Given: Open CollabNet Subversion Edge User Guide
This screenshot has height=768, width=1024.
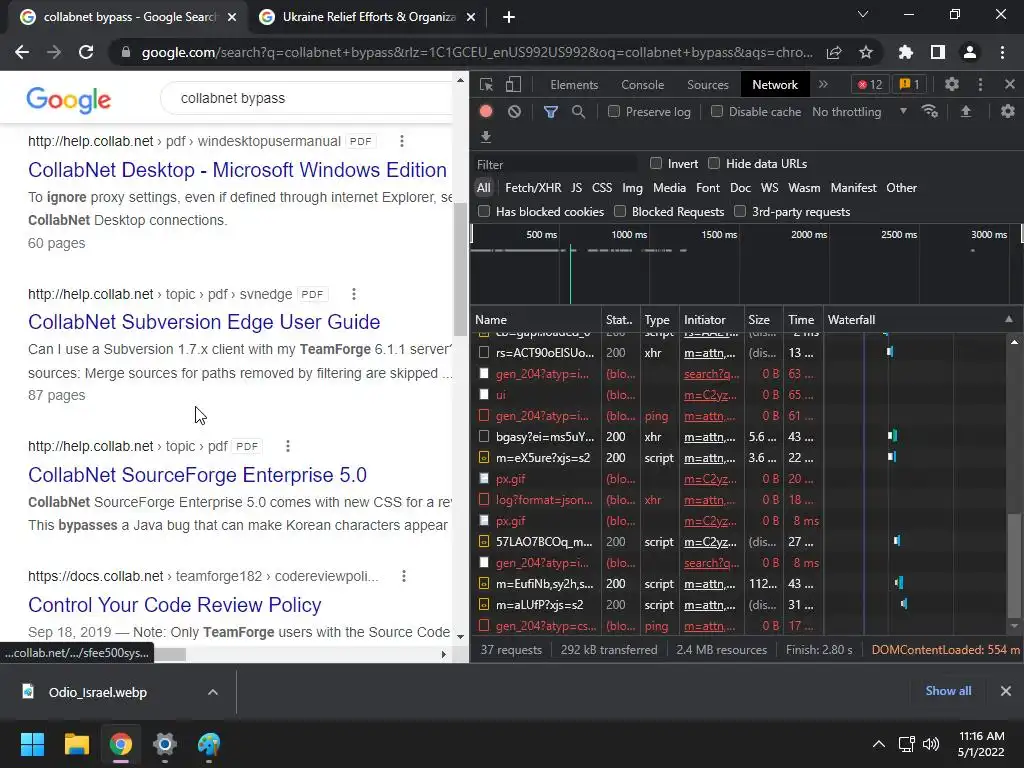Looking at the screenshot, I should 204,322.
